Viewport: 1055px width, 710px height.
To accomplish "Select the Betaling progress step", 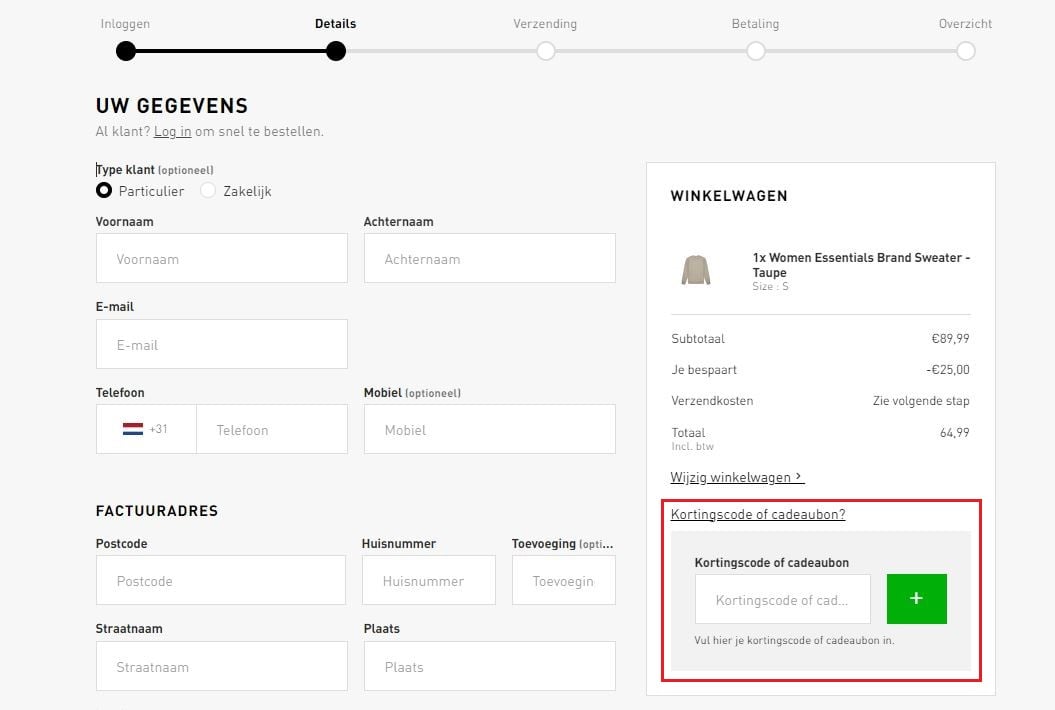I will (x=755, y=51).
